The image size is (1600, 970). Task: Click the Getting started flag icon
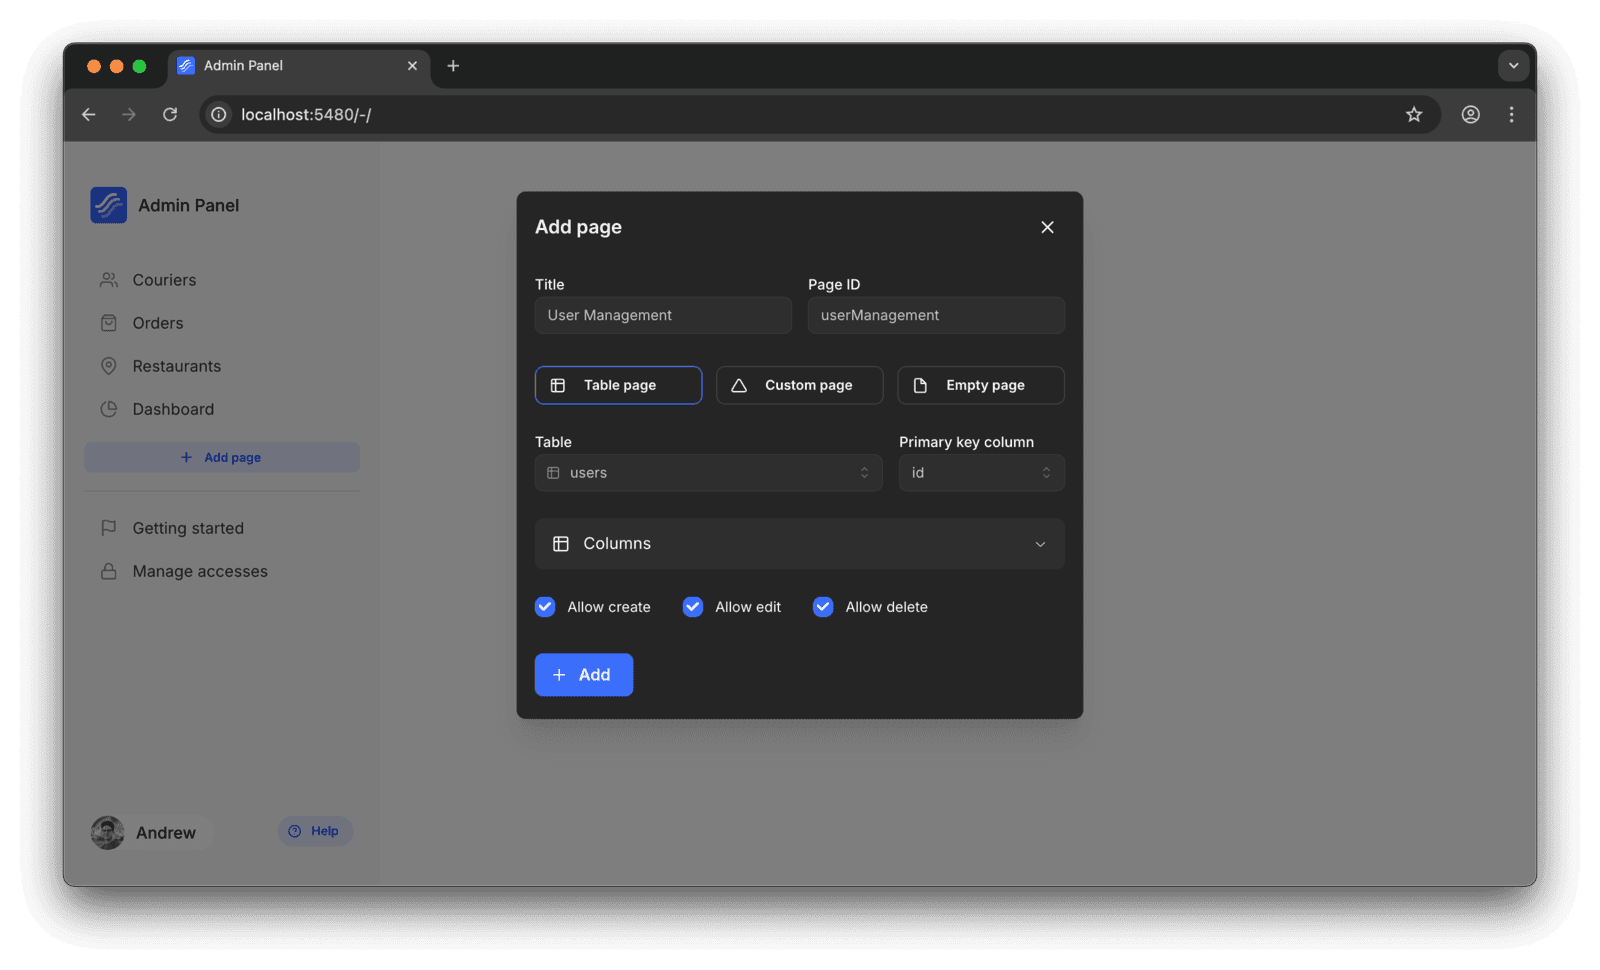point(109,528)
